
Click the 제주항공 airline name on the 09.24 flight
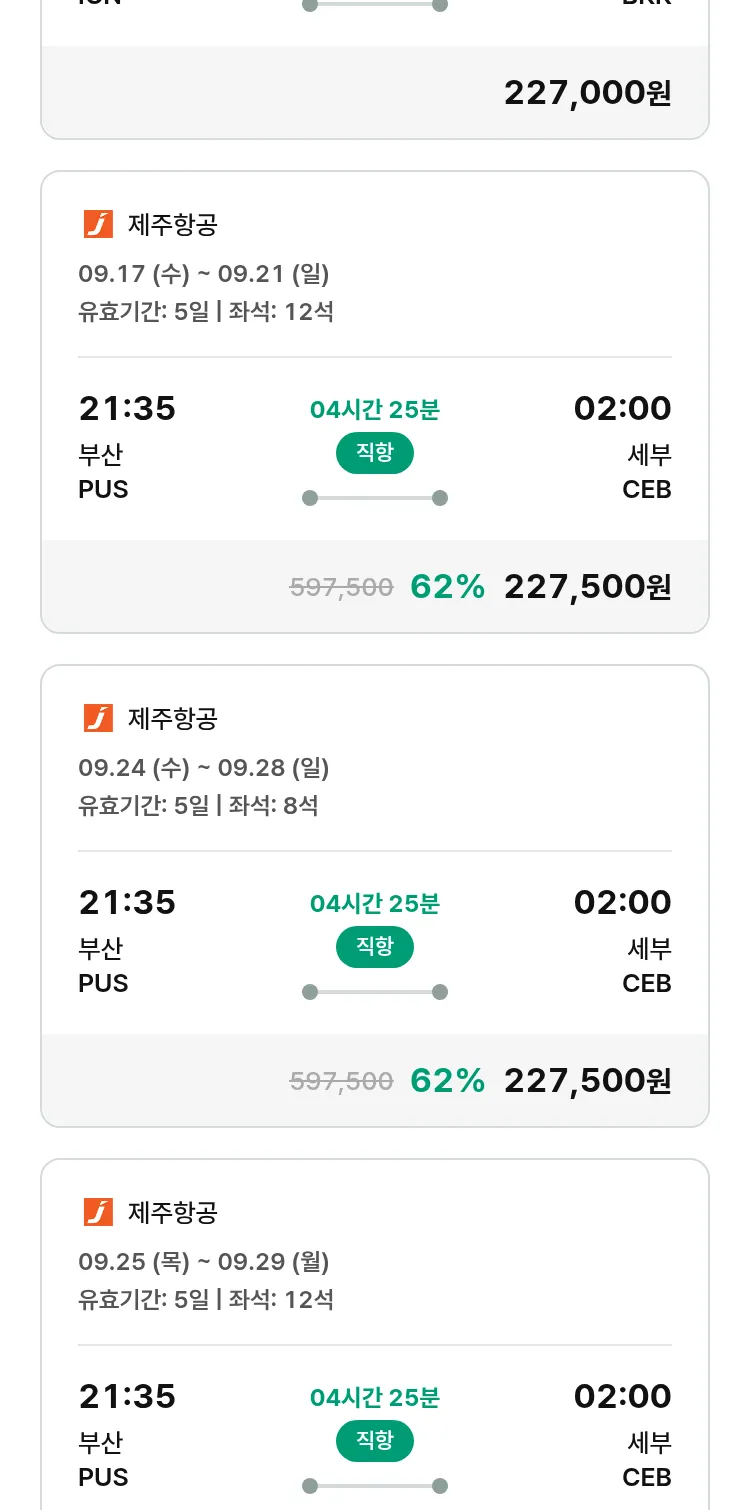tap(172, 718)
